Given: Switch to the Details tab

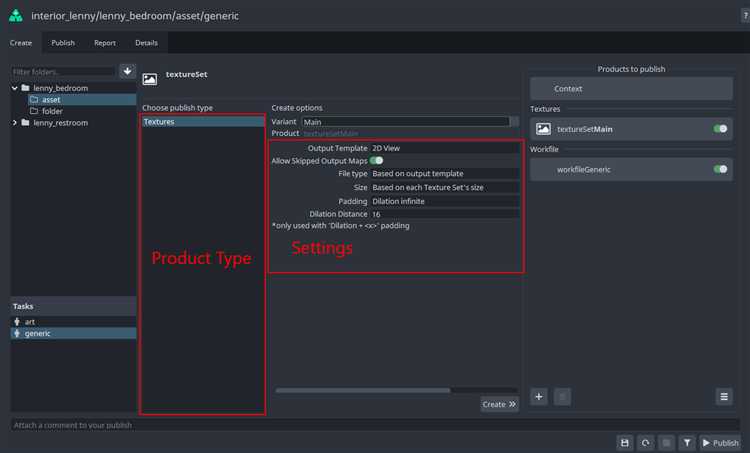Looking at the screenshot, I should point(146,43).
